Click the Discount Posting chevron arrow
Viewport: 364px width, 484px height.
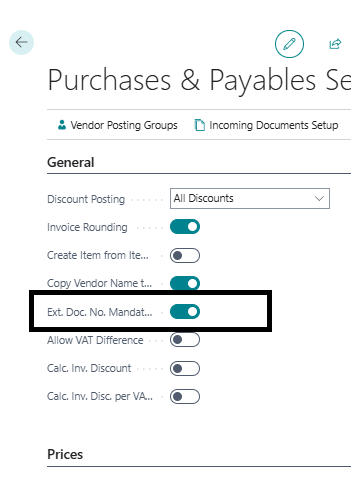(319, 198)
